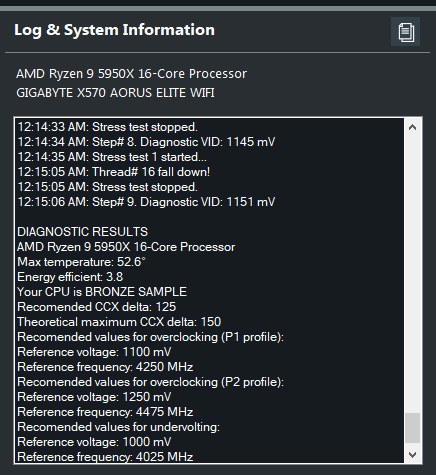Click '12:14:35 AM: Stress test 1 started...' line
The height and width of the screenshot is (475, 436).
coord(112,157)
